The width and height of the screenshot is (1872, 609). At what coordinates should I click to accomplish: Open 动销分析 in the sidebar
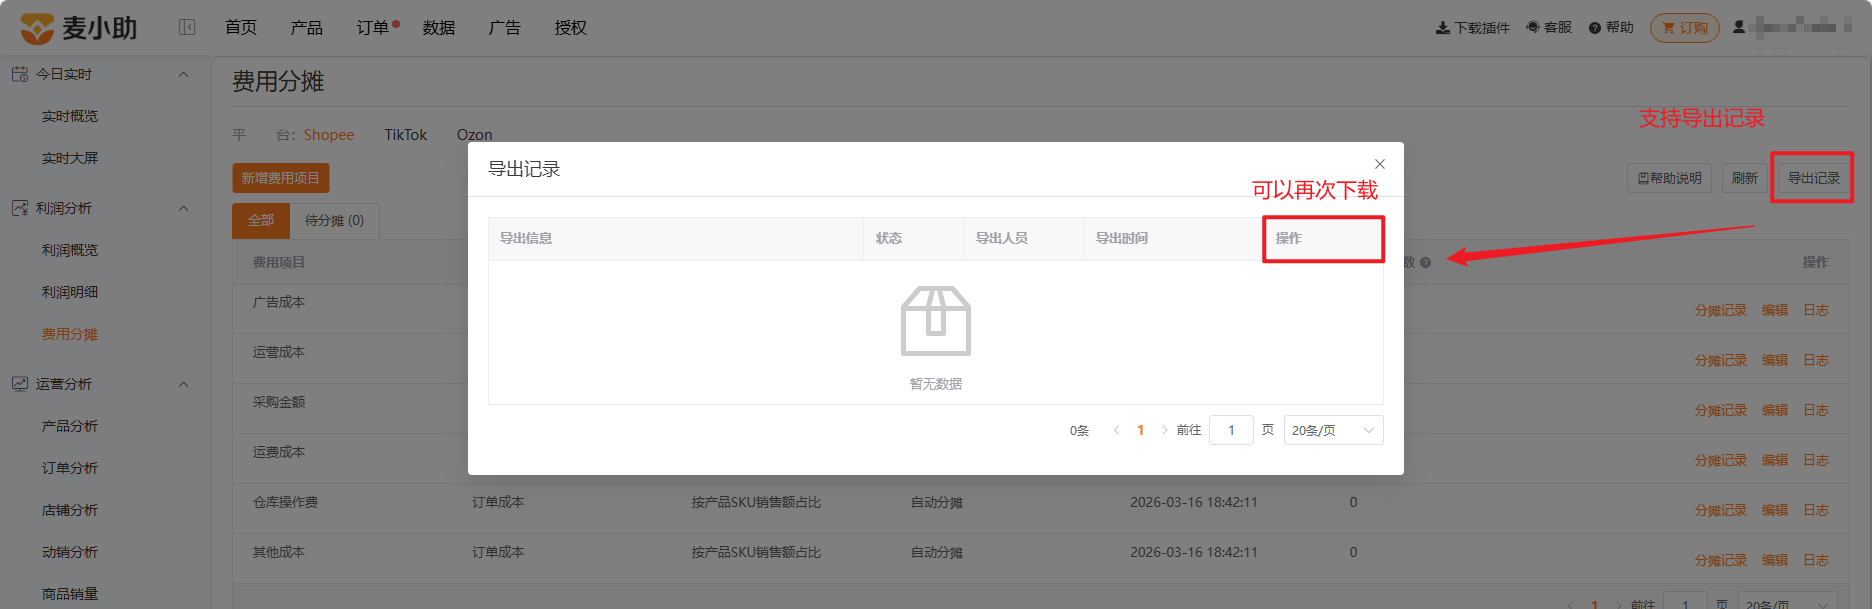[x=70, y=552]
